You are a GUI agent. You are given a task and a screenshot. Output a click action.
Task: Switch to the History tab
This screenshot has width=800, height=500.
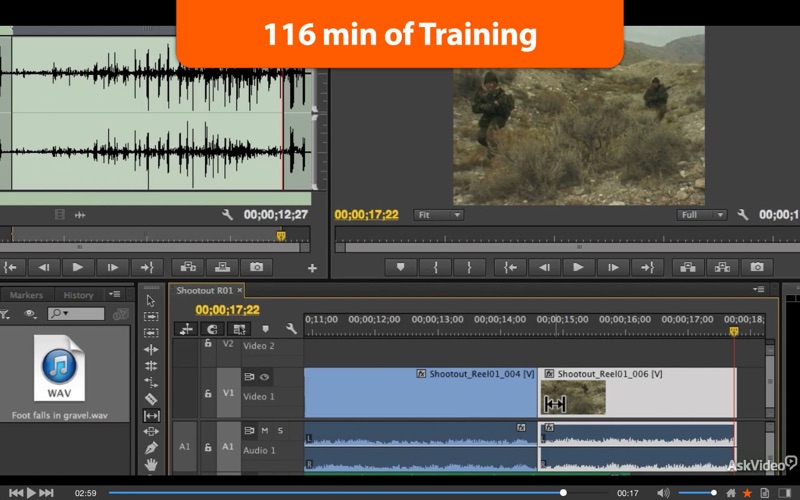click(78, 295)
